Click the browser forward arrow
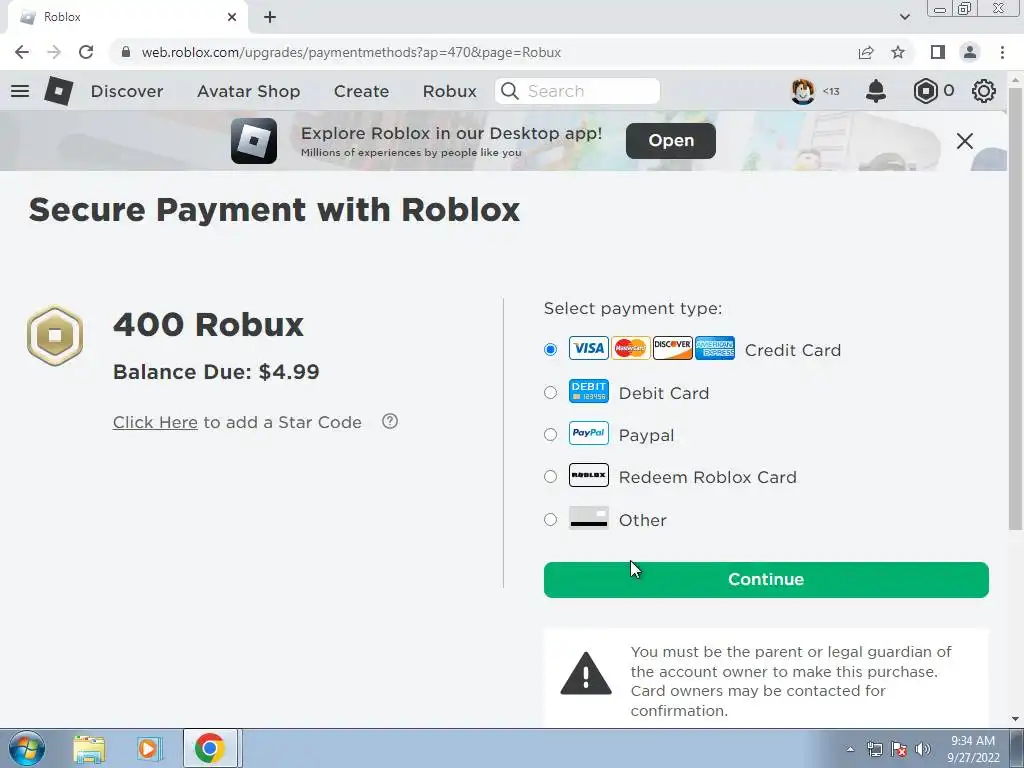 (x=54, y=52)
